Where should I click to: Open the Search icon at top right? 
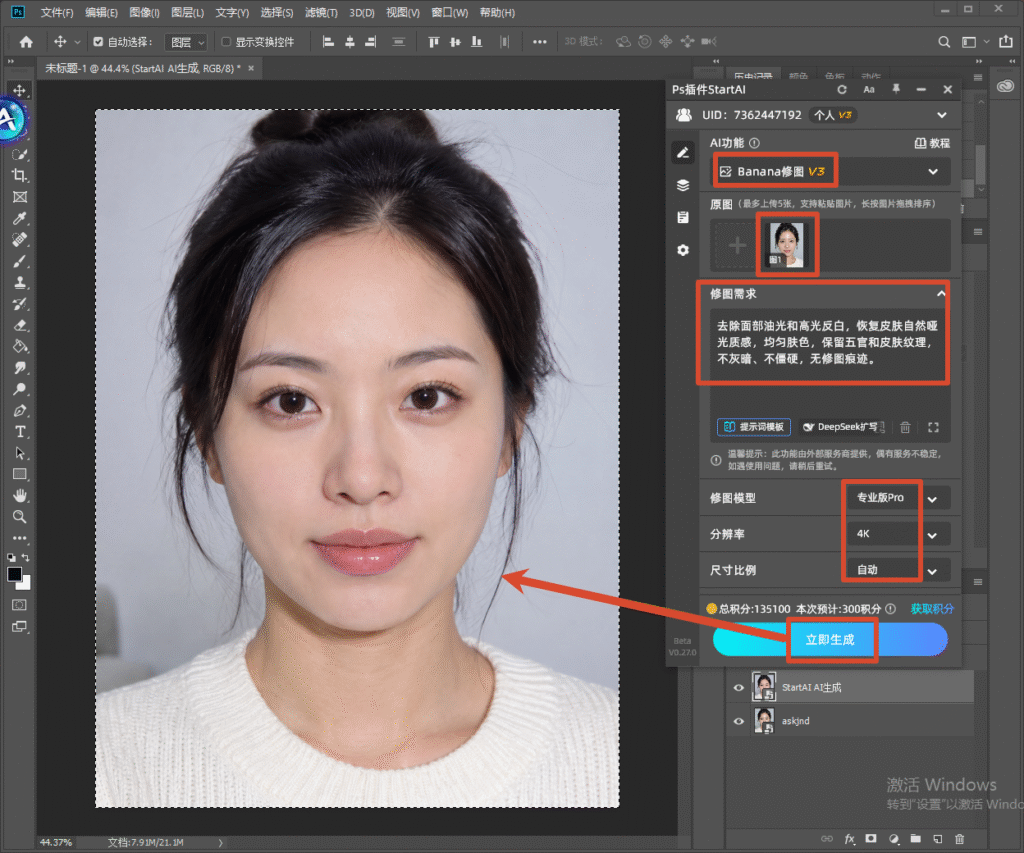pyautogui.click(x=944, y=42)
